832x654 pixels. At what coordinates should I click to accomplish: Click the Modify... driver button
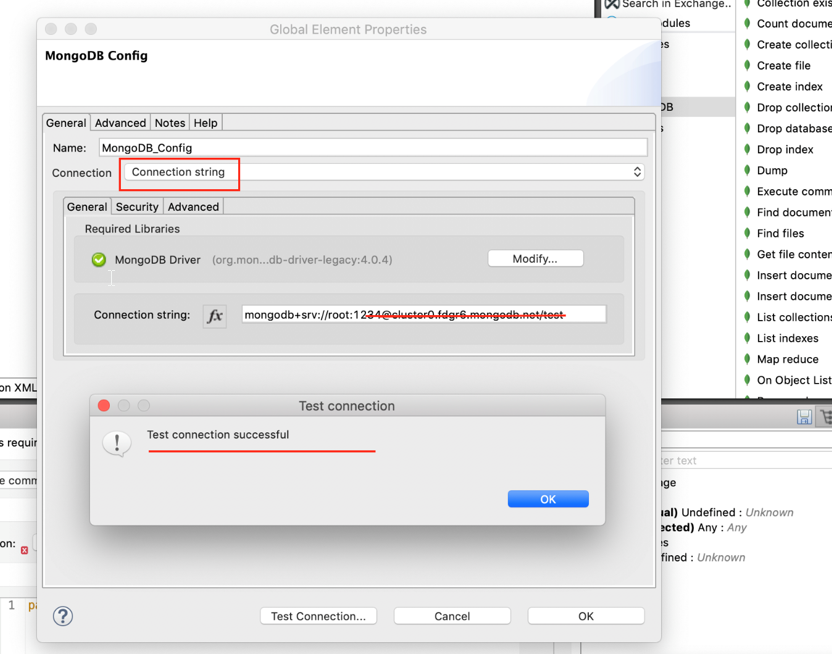[x=535, y=258]
